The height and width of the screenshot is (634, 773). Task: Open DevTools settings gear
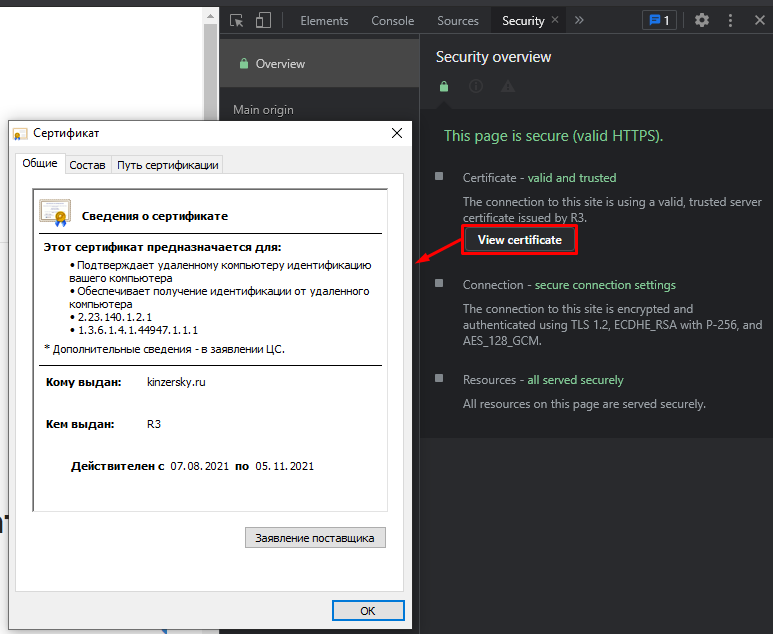point(701,20)
